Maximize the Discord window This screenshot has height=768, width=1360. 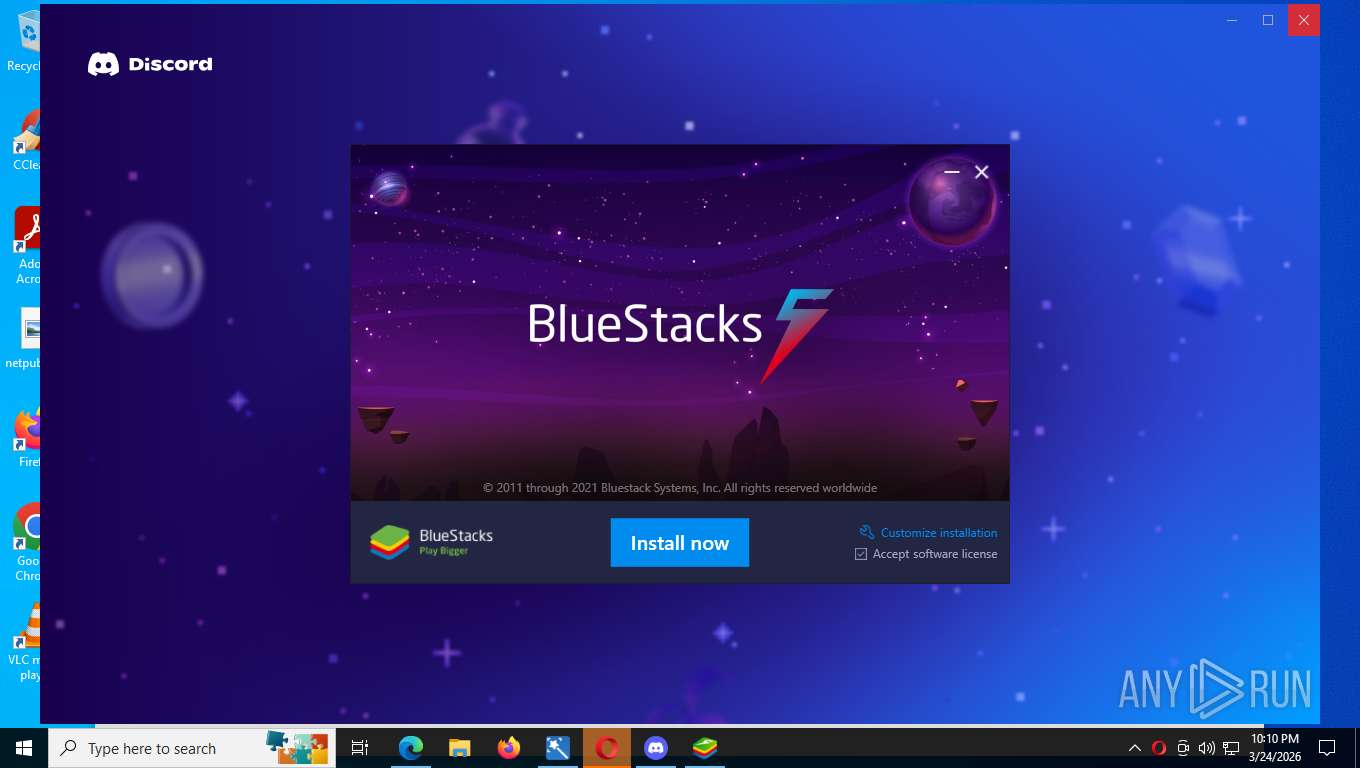pos(1268,20)
